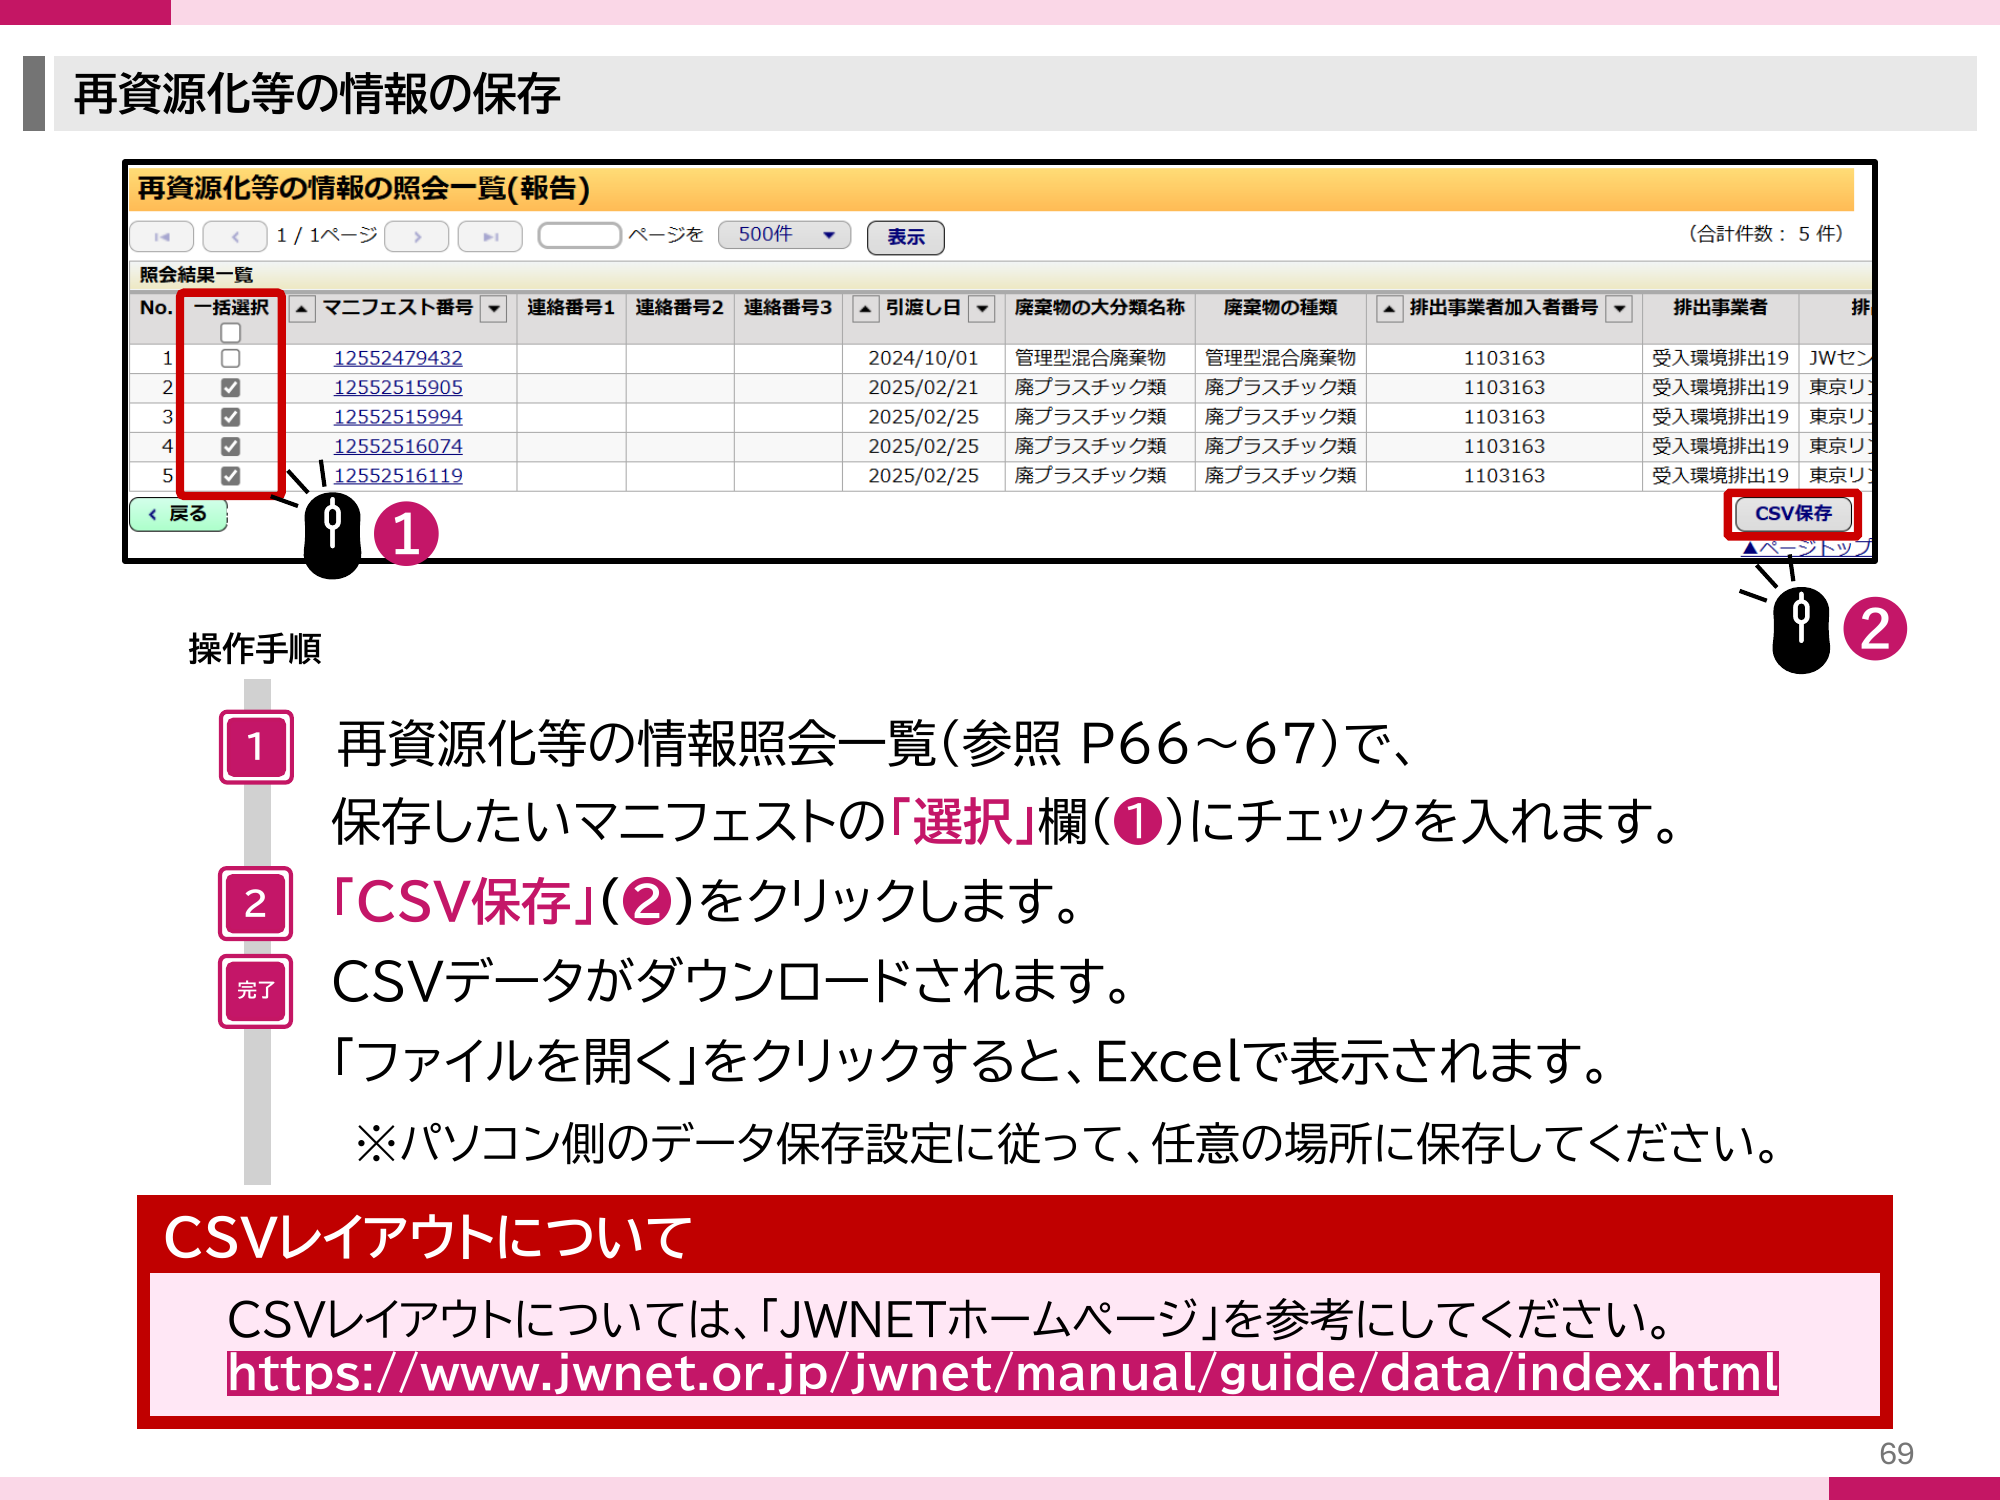Uncheck row 4 checkbox for 12552516074
The image size is (2000, 1500).
231,446
